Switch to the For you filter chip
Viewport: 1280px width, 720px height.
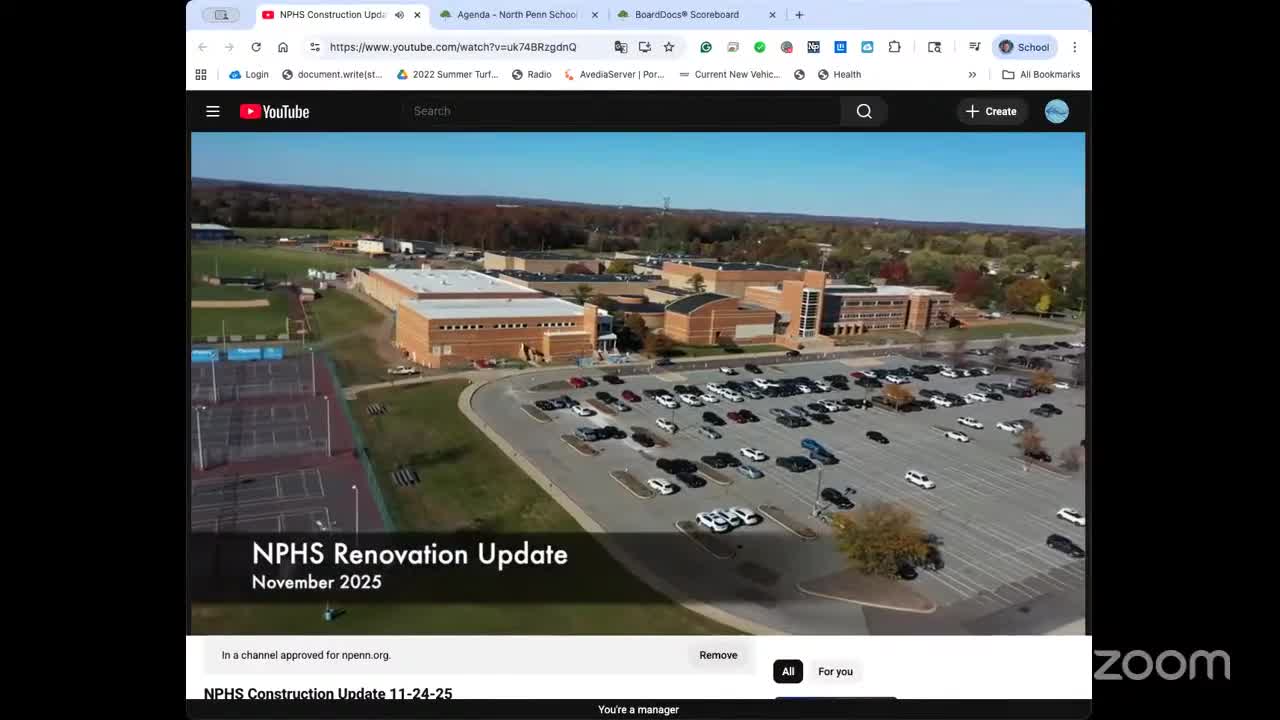(x=835, y=671)
